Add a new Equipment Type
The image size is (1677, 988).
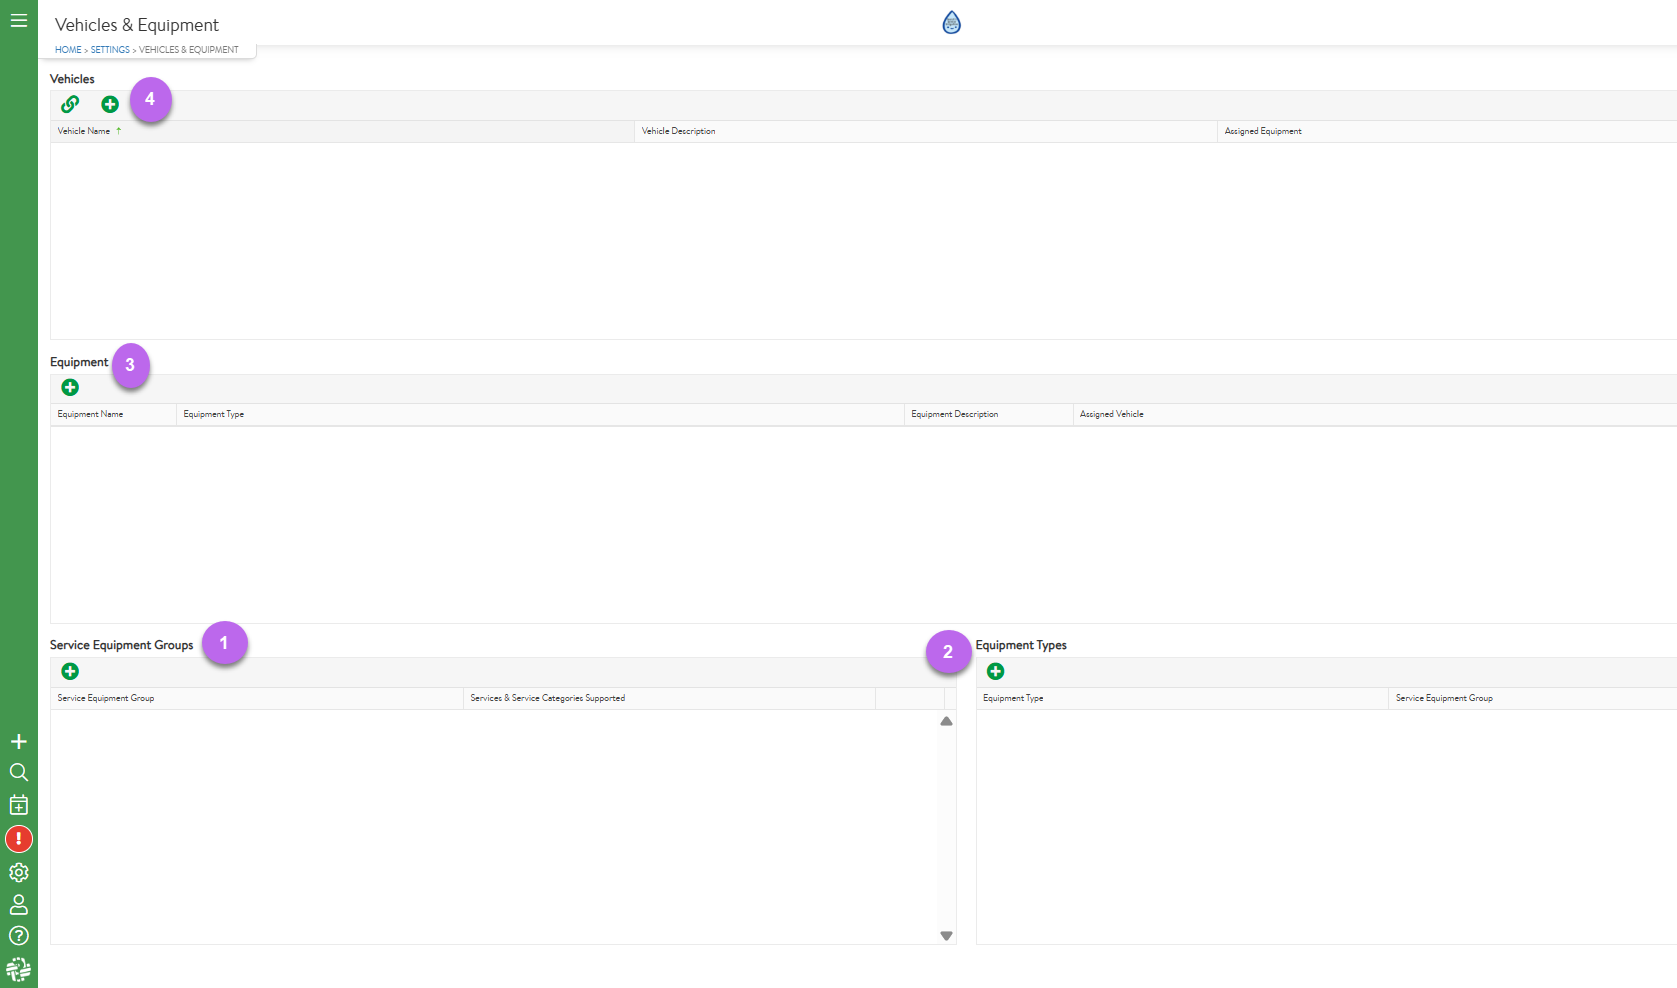pos(995,671)
